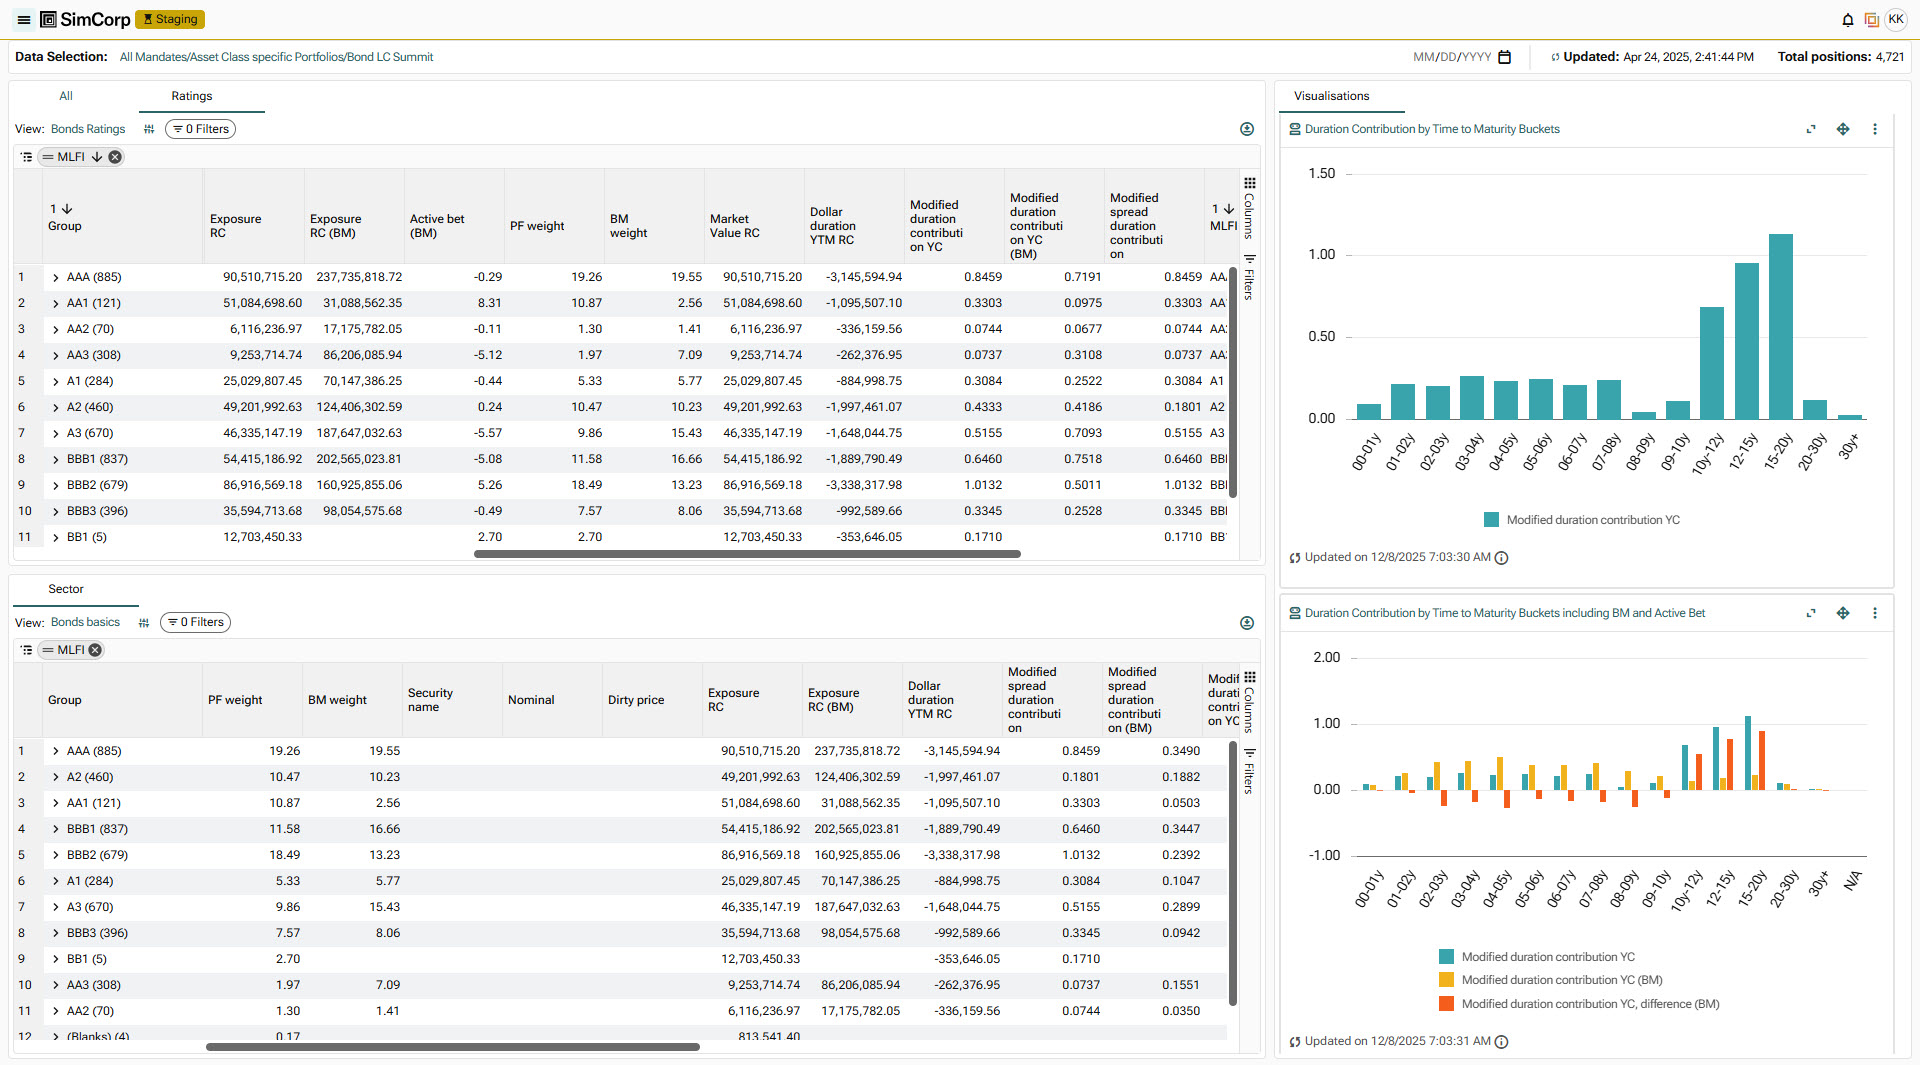Open the 0 Filters button in Ratings panel
This screenshot has height=1065, width=1920.
[201, 129]
